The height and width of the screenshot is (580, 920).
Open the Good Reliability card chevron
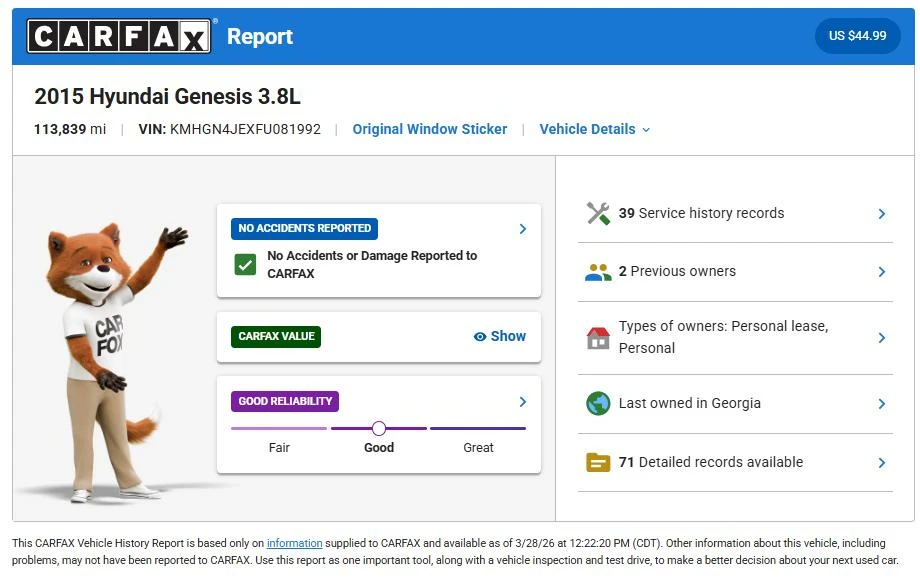523,402
